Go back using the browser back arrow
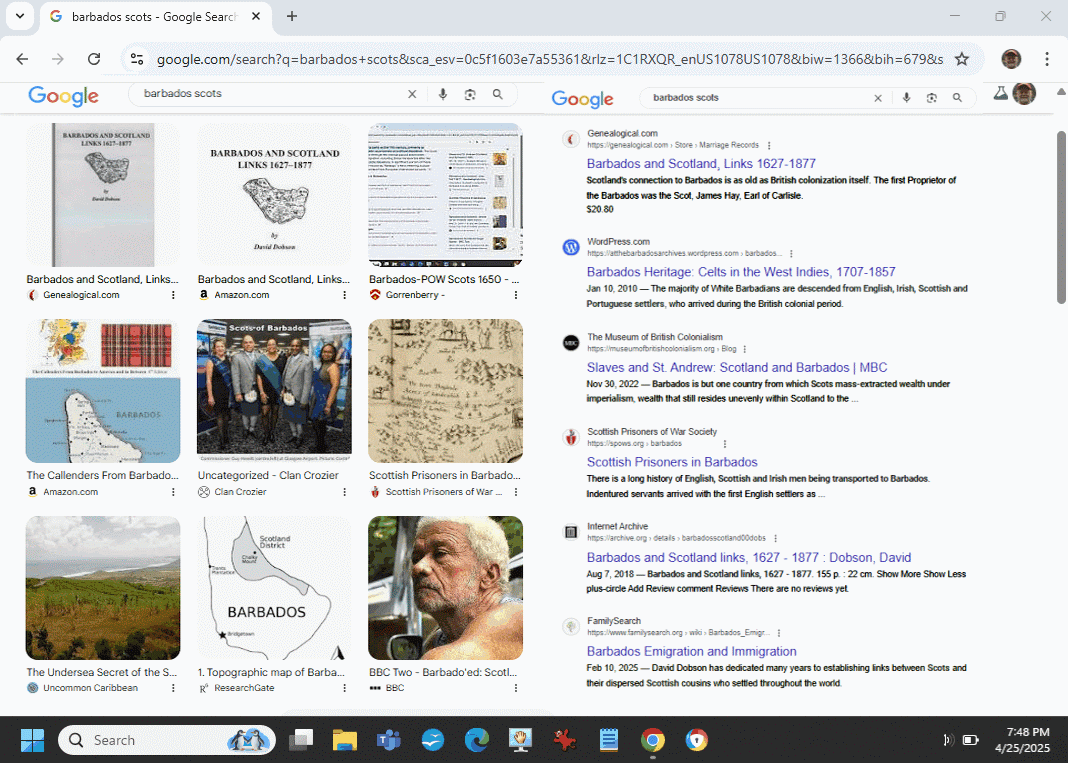The height and width of the screenshot is (763, 1068). 22,59
